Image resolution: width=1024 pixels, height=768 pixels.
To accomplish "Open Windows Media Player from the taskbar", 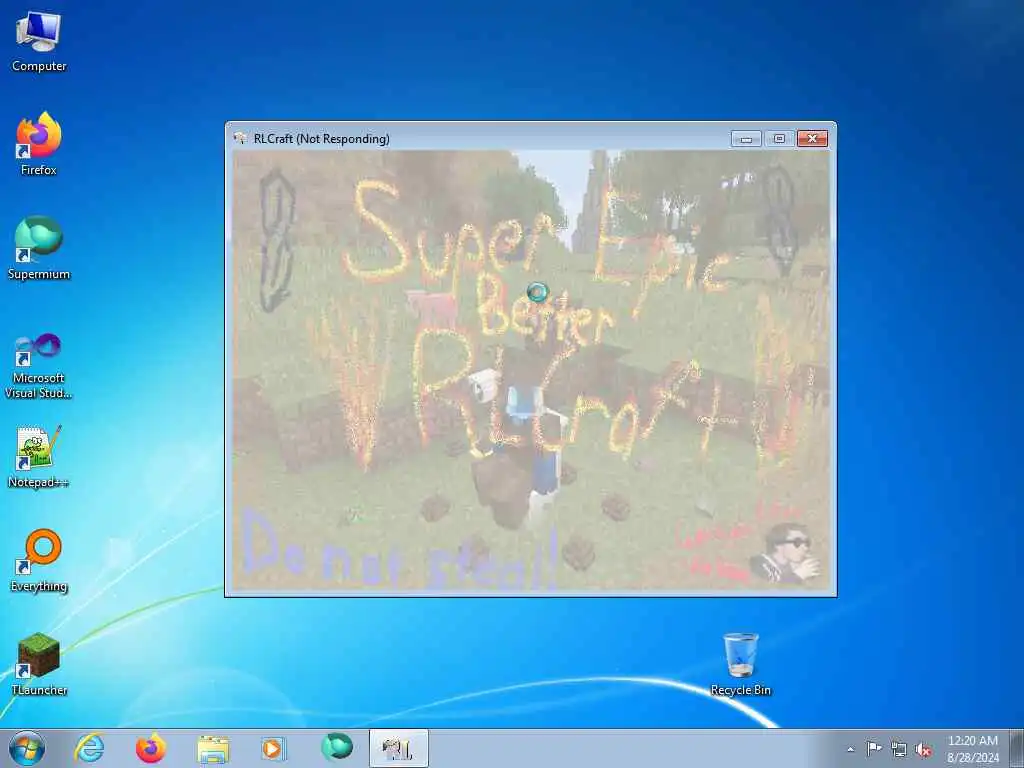I will pos(272,748).
